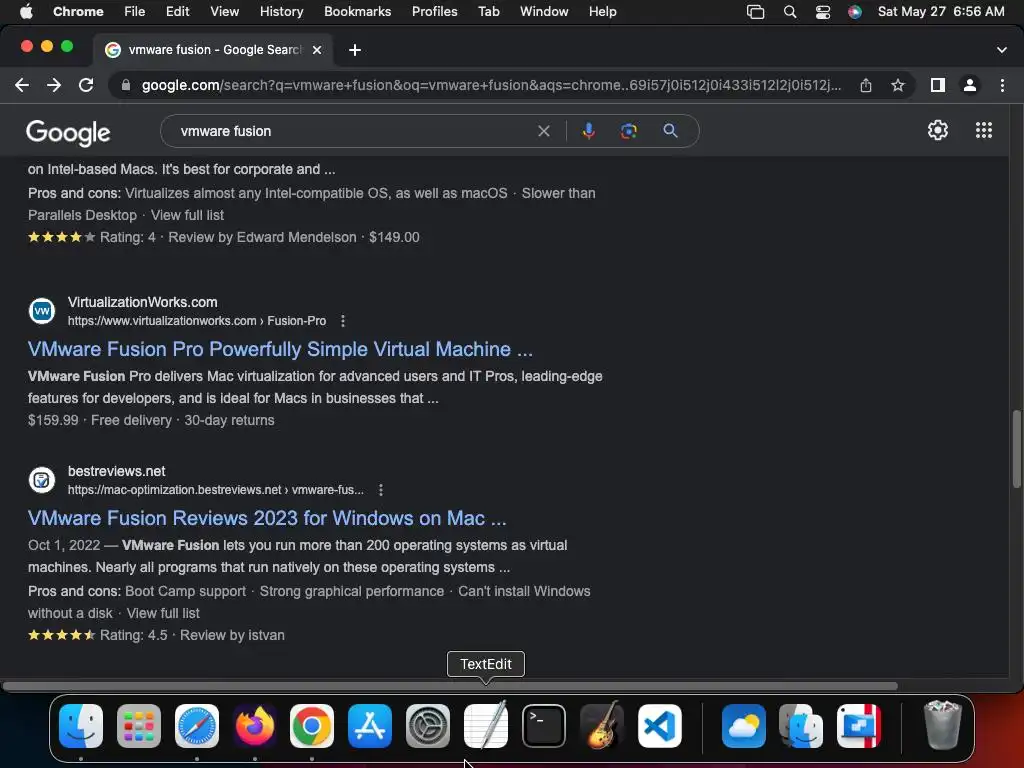Search by image with Google Lens

coord(628,131)
